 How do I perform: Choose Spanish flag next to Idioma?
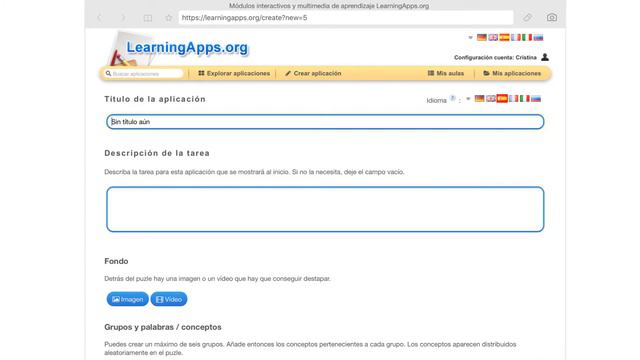point(502,99)
